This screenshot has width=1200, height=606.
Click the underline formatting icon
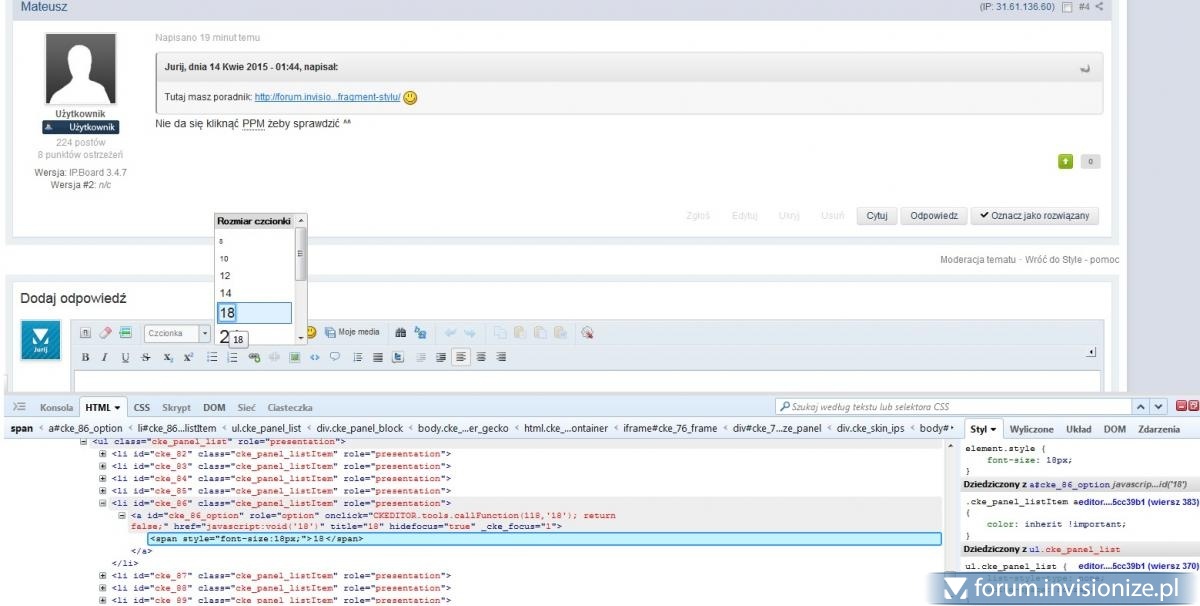(x=125, y=357)
